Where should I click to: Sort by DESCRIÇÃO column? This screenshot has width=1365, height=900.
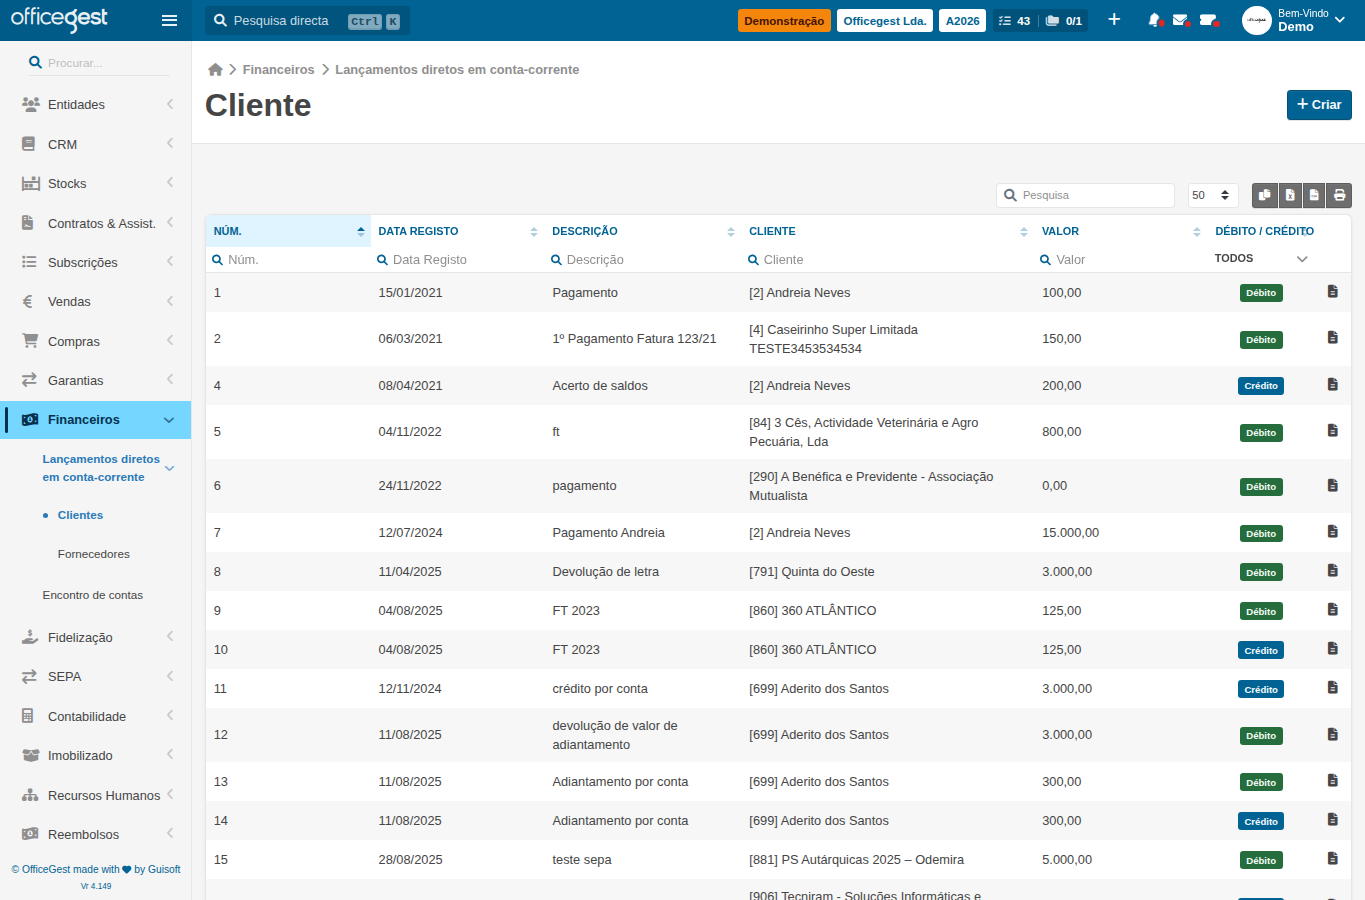[643, 231]
